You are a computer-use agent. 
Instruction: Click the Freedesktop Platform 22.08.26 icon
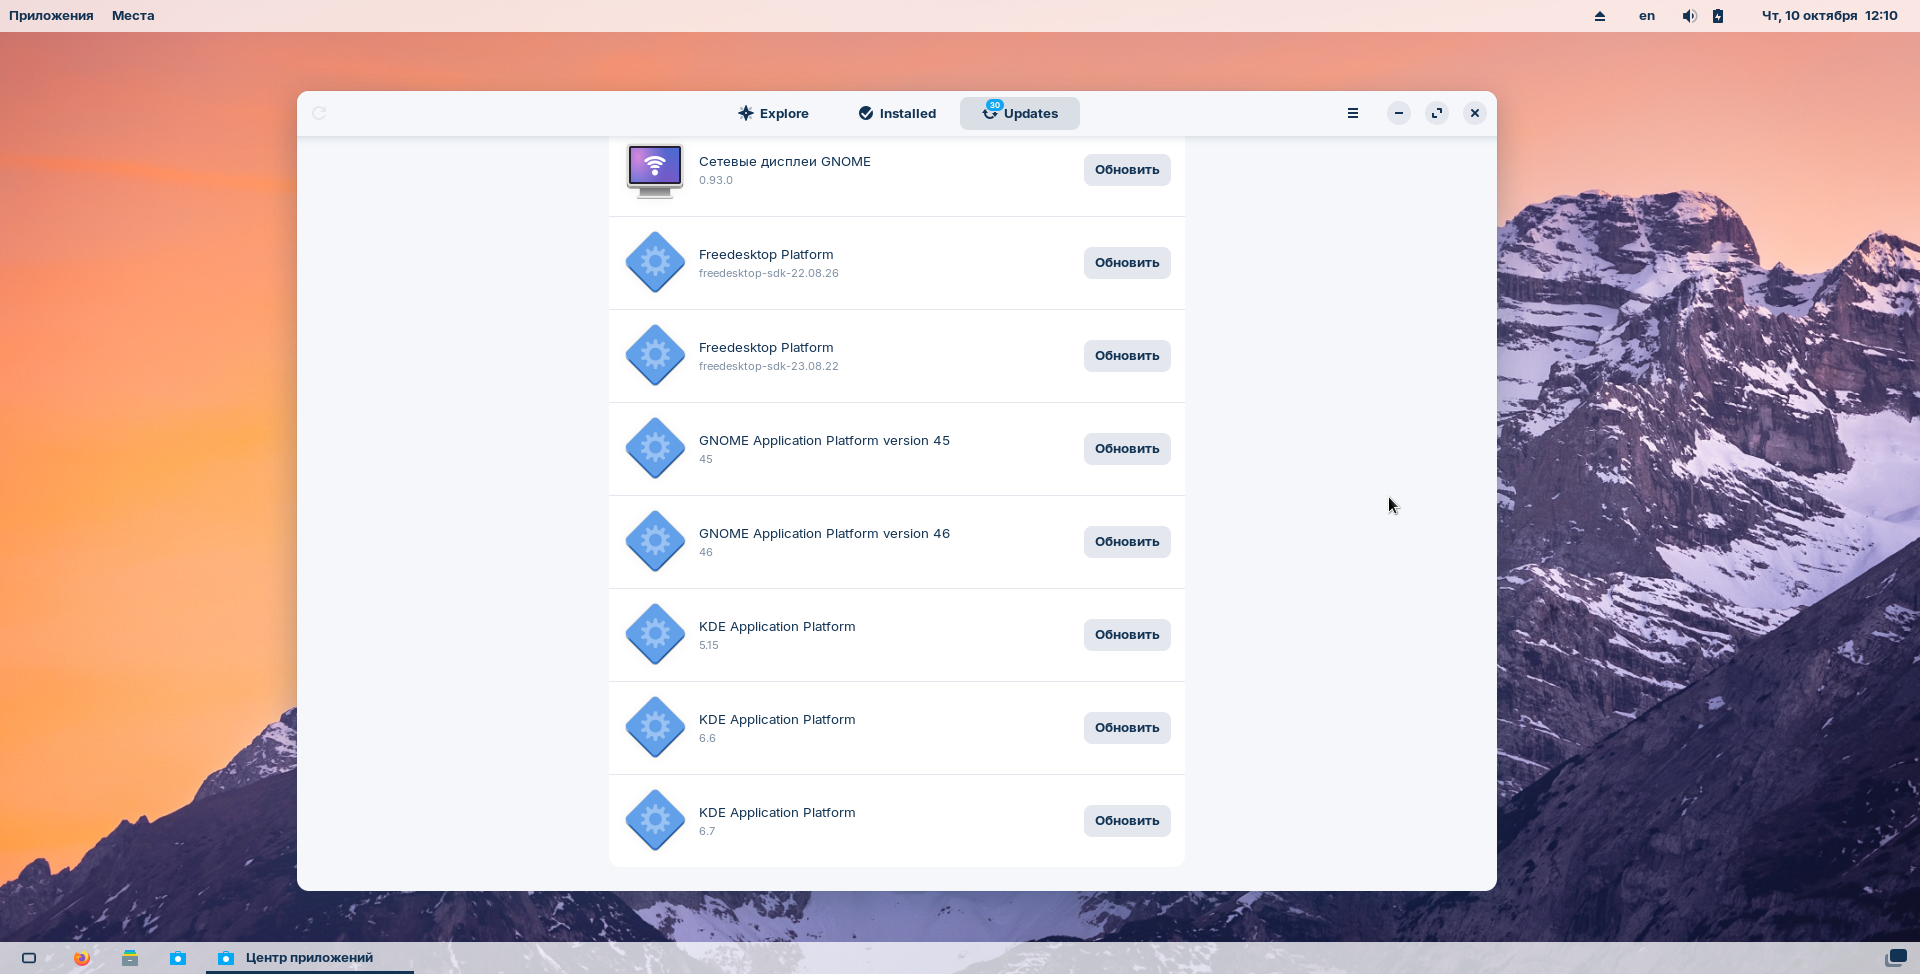(x=655, y=263)
